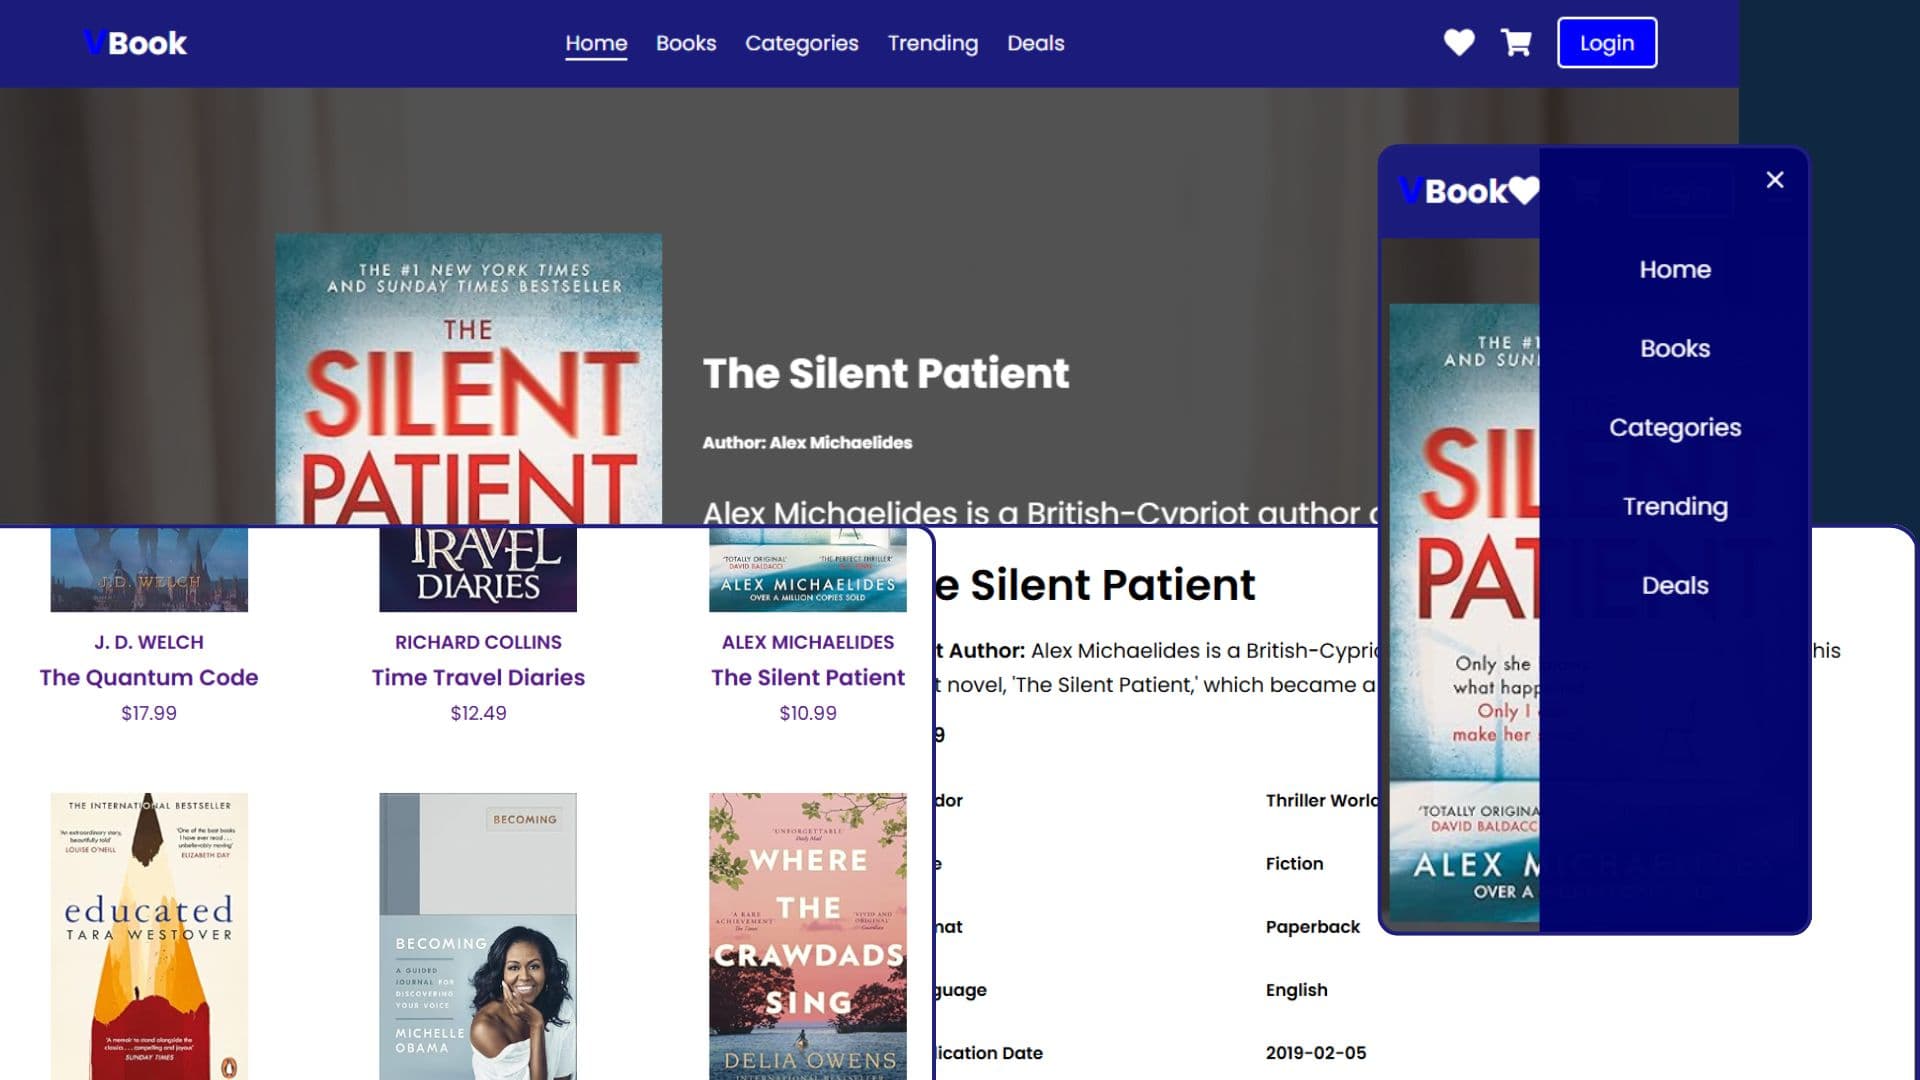
Task: Open Books in top navigation
Action: [x=686, y=43]
